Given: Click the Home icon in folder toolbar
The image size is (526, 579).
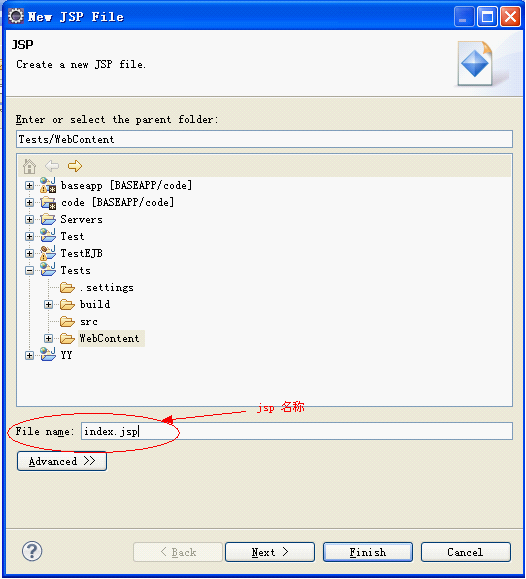Looking at the screenshot, I should pos(29,166).
